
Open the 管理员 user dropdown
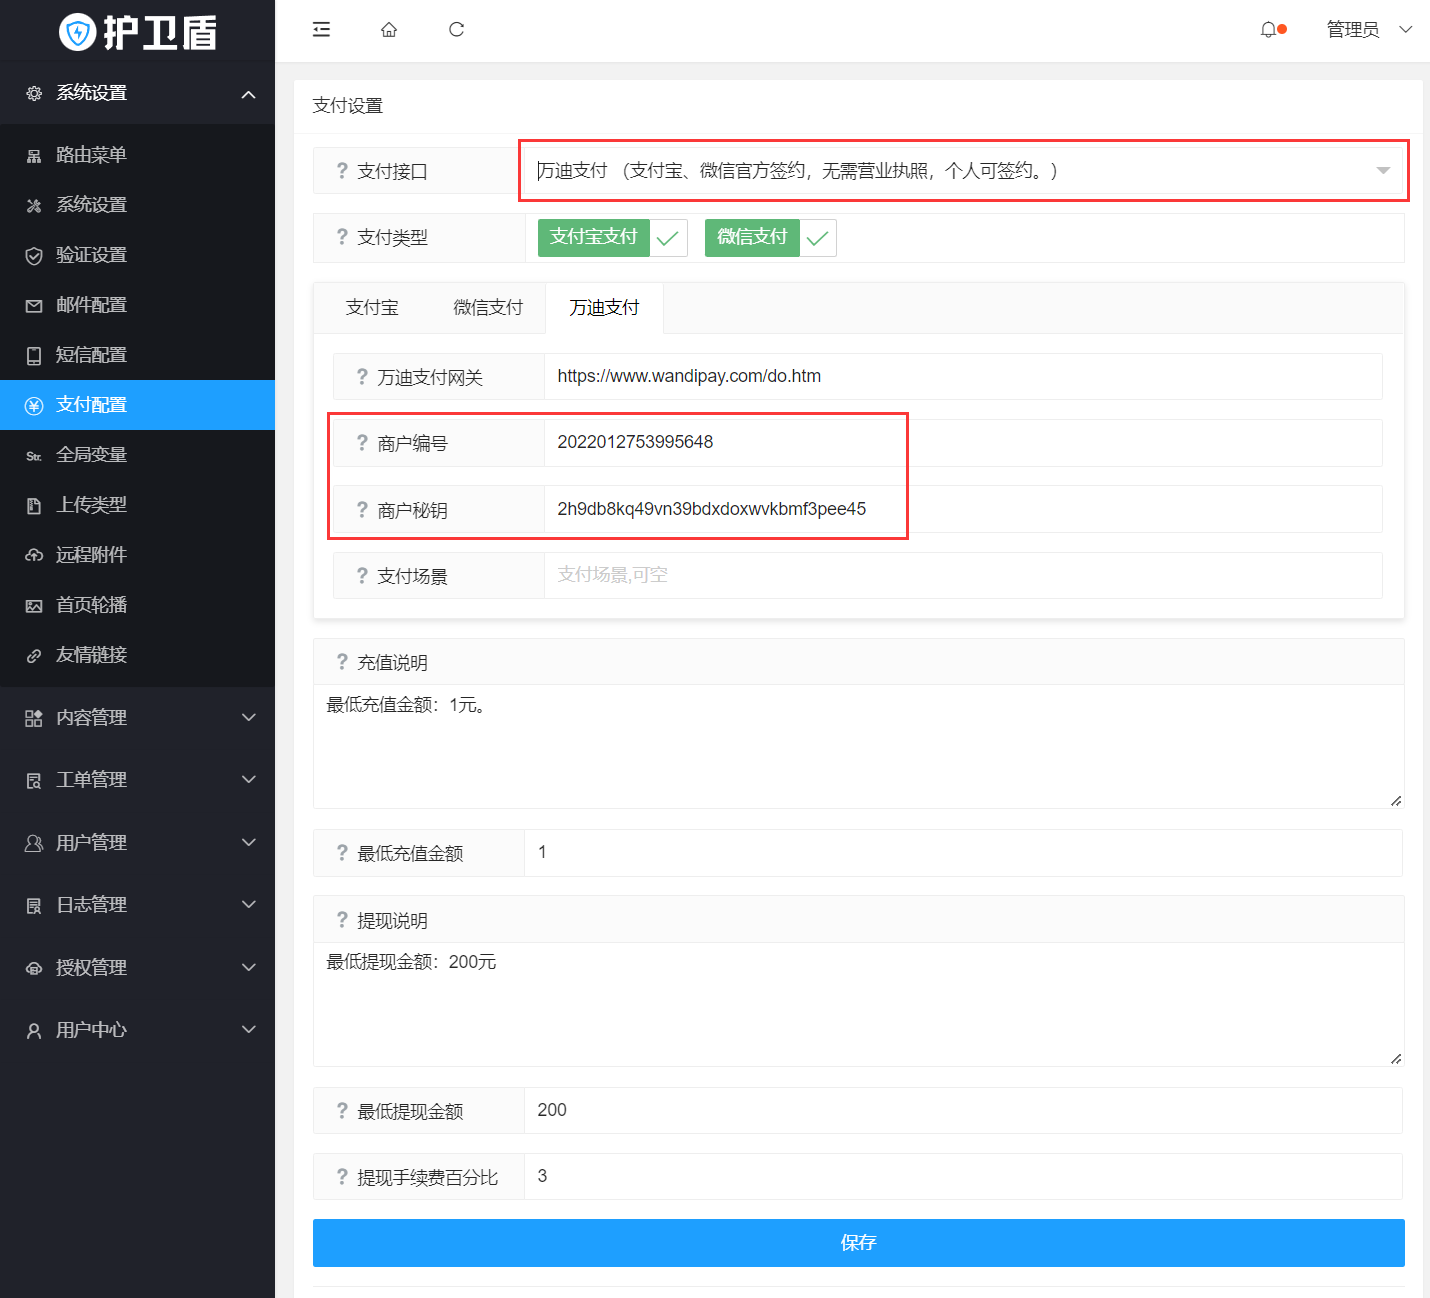point(1369,30)
